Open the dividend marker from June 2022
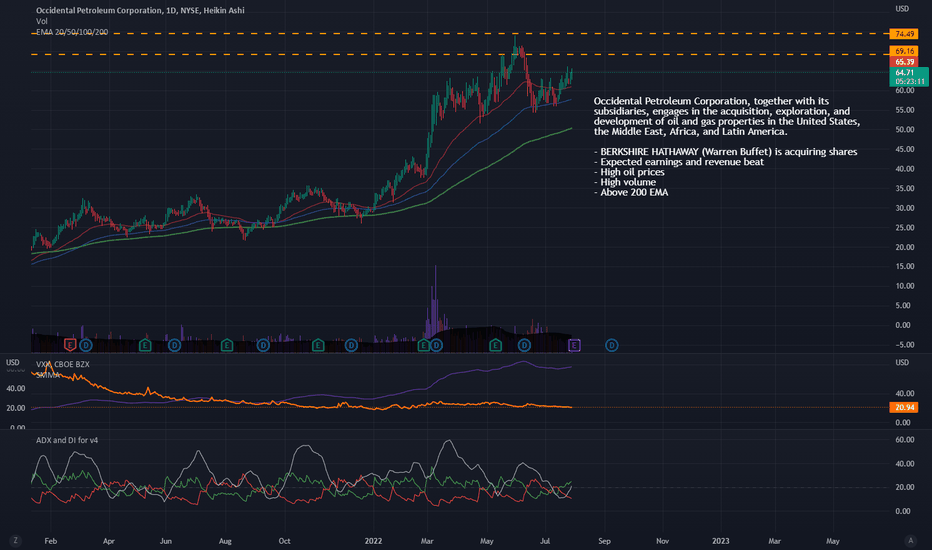The height and width of the screenshot is (550, 932). point(524,345)
